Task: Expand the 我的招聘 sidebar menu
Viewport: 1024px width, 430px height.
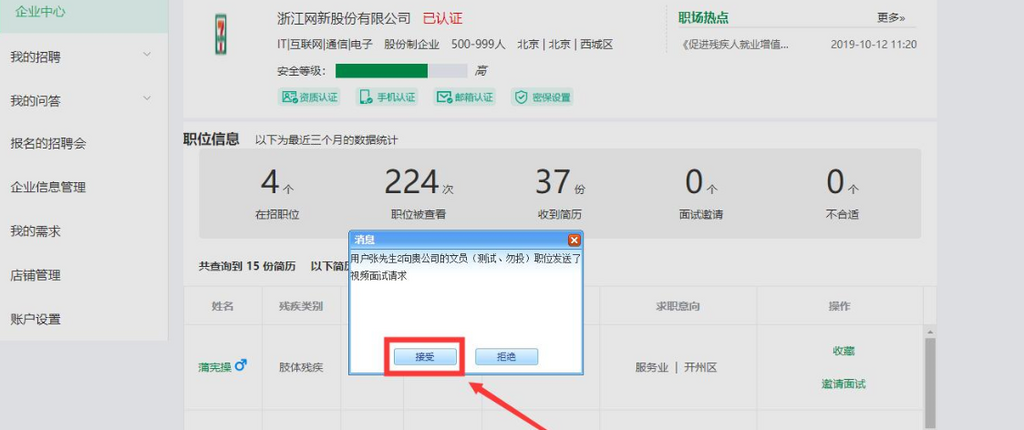Action: (147, 55)
